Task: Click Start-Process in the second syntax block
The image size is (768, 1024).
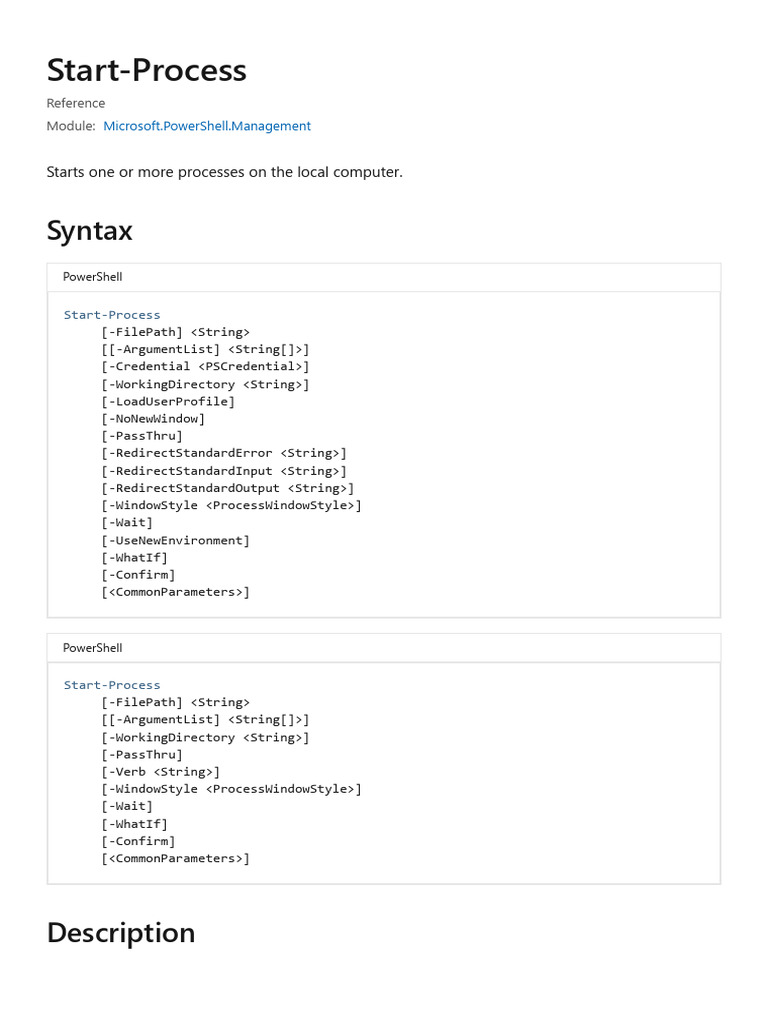Action: click(112, 685)
